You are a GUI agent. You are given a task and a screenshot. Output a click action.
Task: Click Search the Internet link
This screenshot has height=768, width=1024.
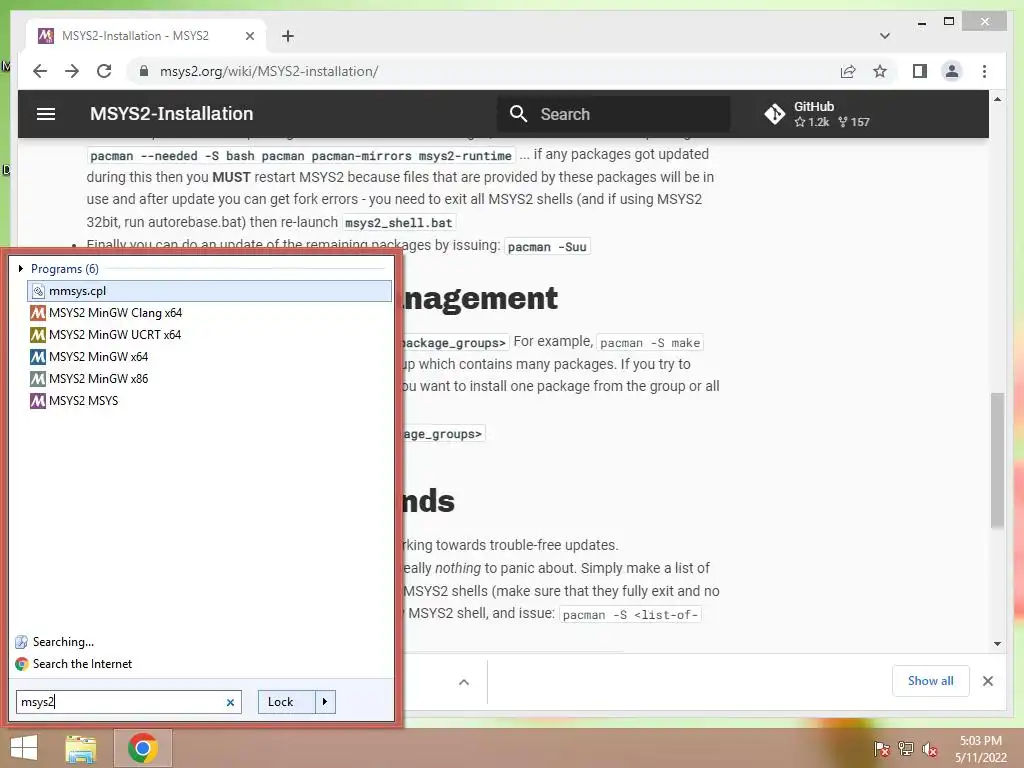click(x=82, y=664)
